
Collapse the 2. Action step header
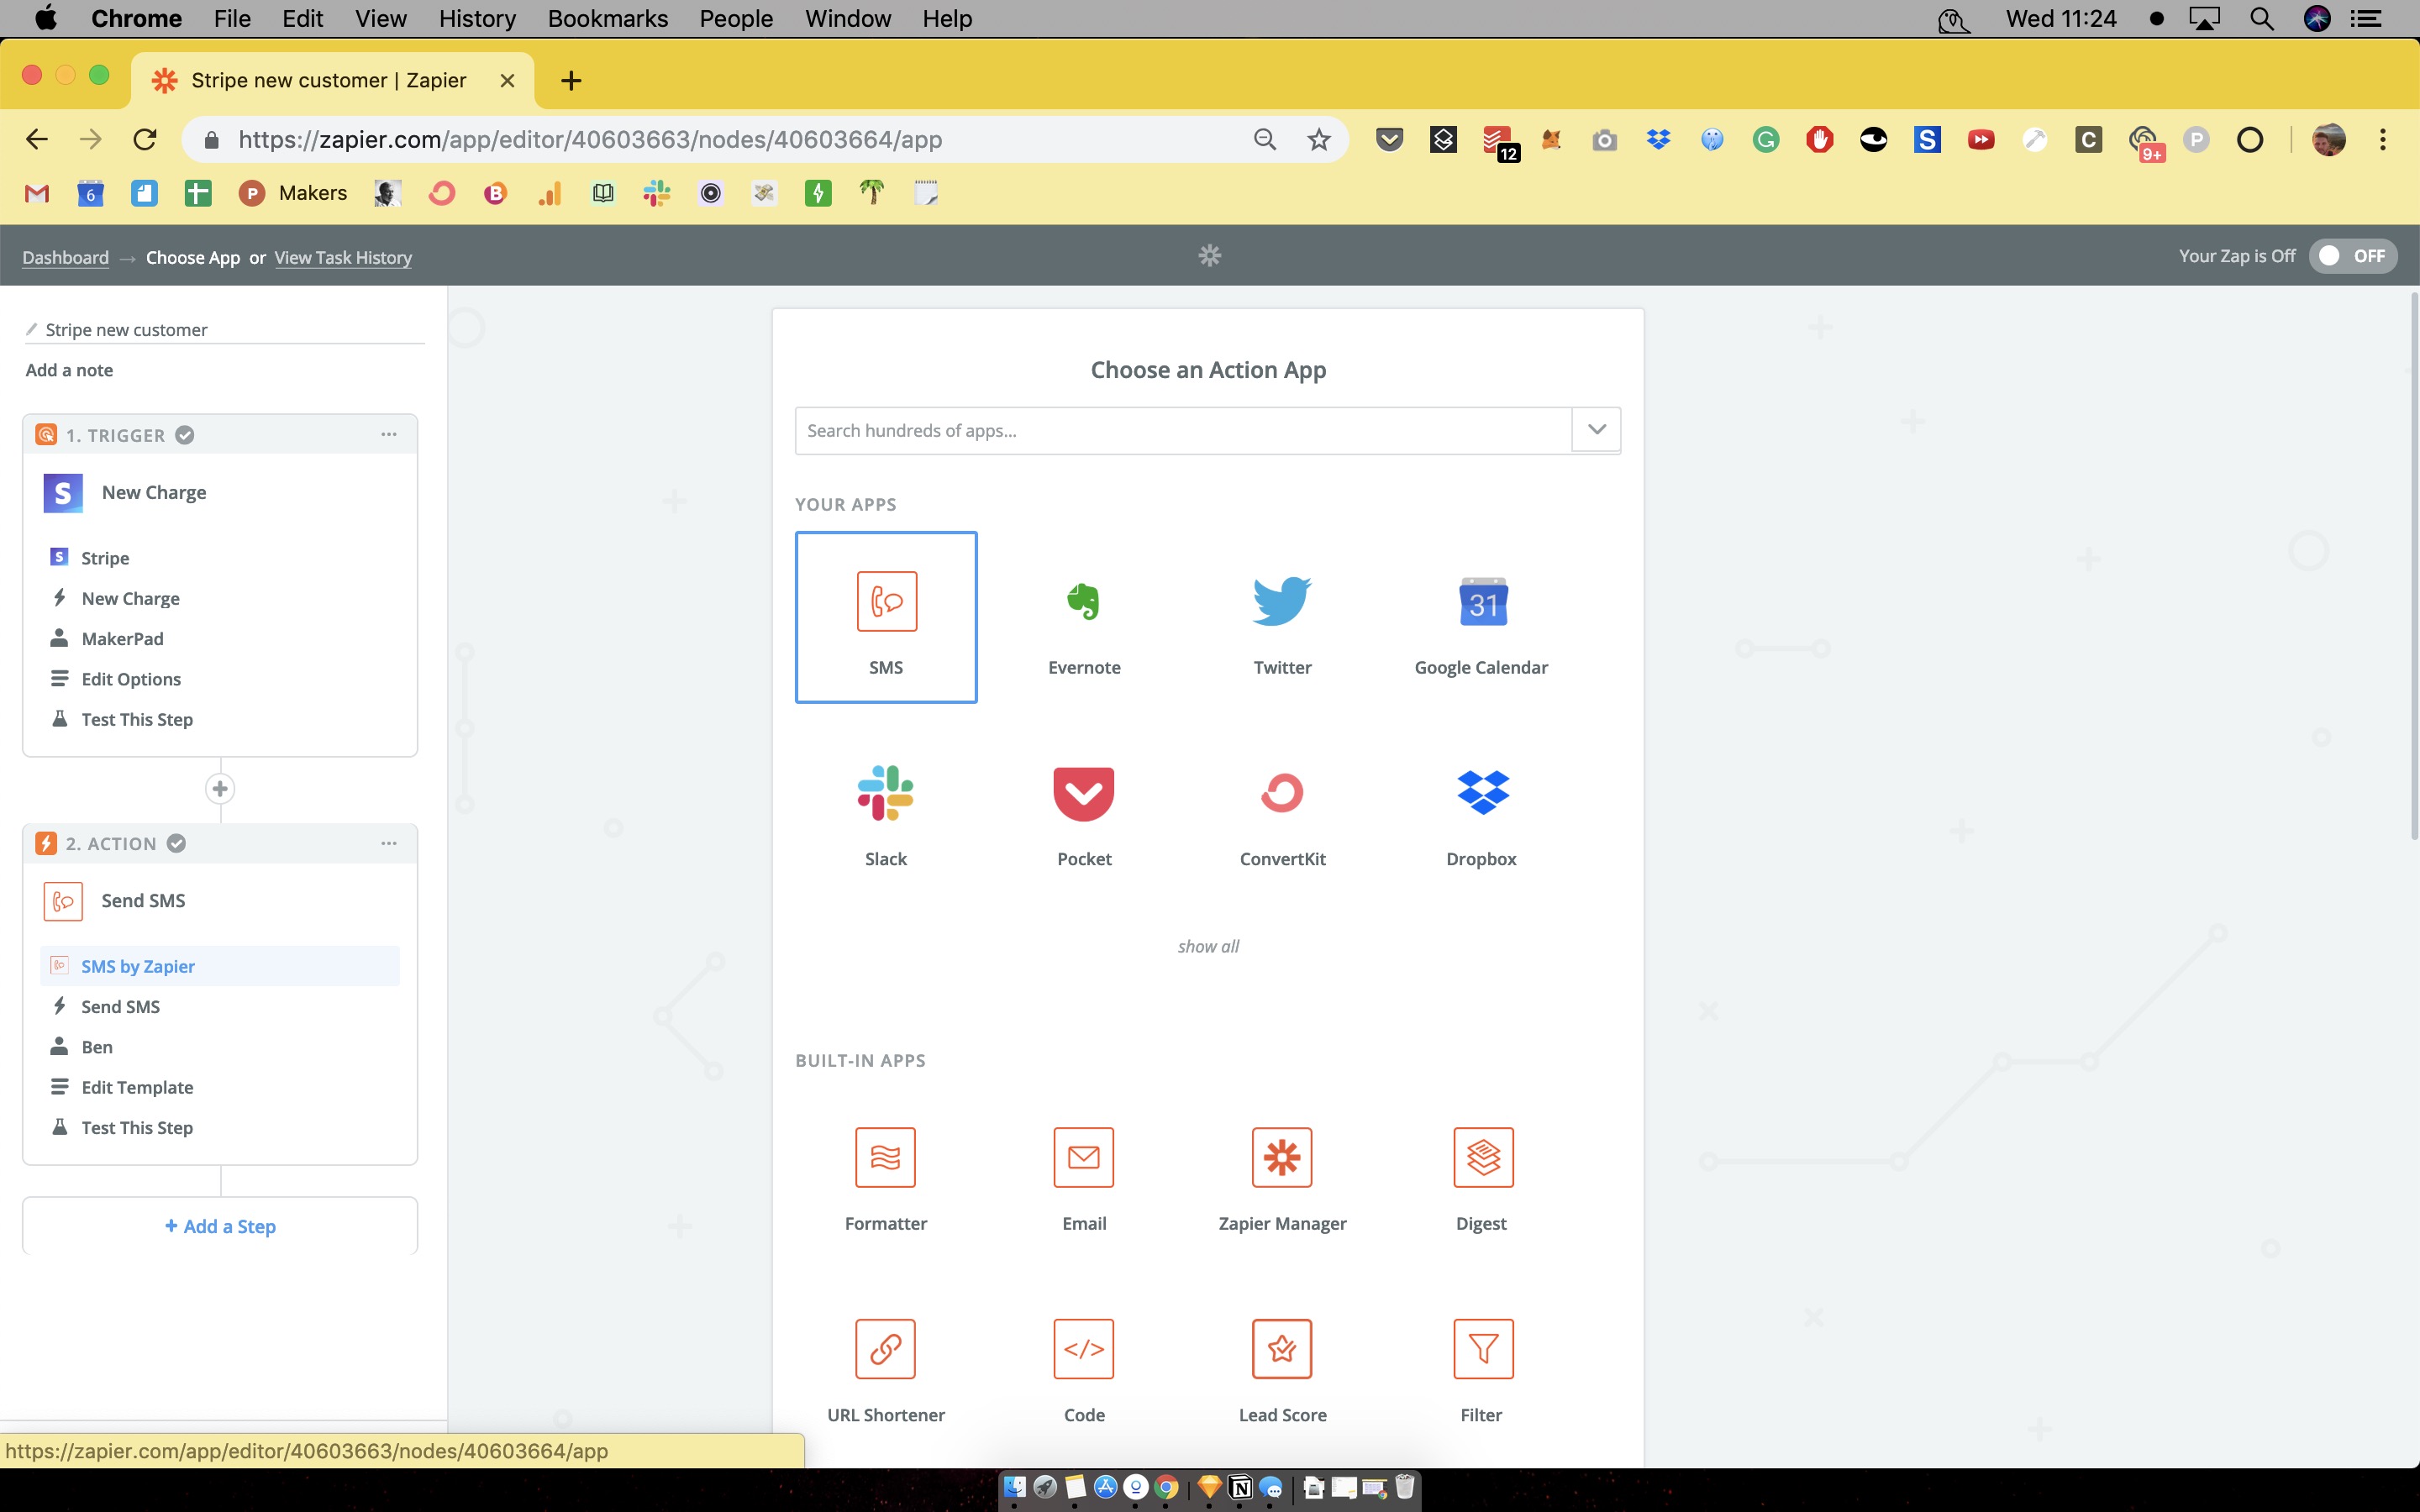pyautogui.click(x=220, y=843)
